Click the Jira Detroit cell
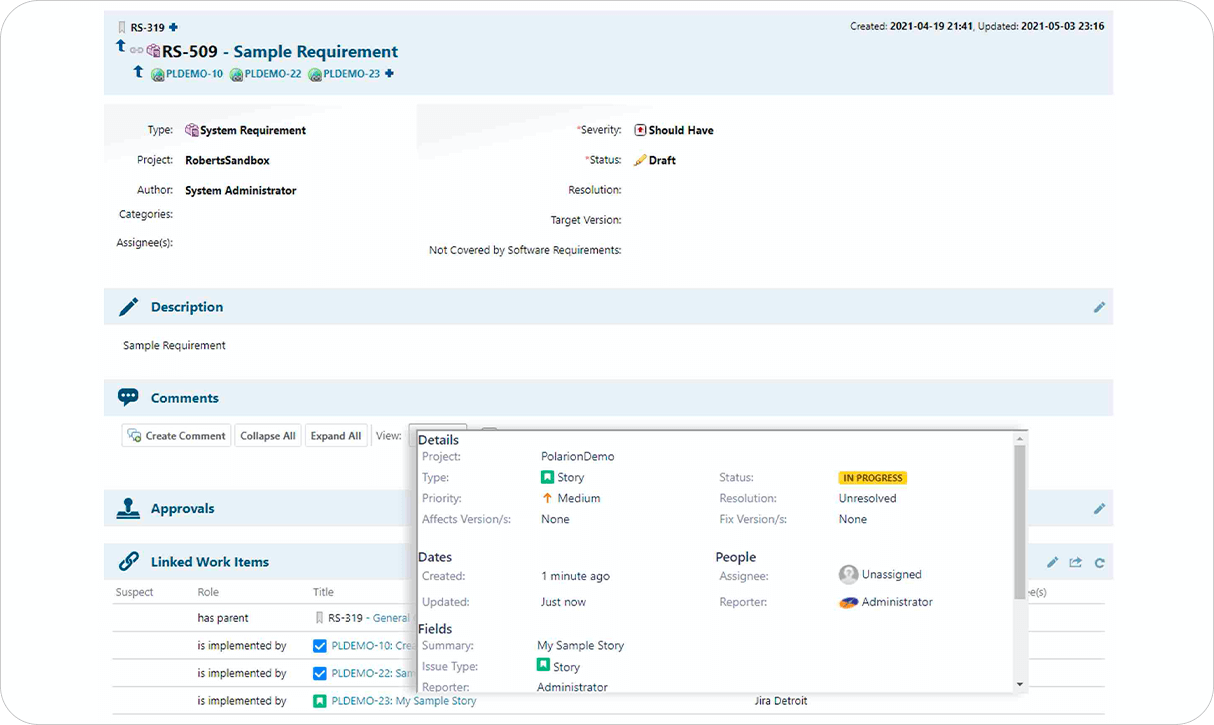Image resolution: width=1214 pixels, height=725 pixels. click(781, 701)
